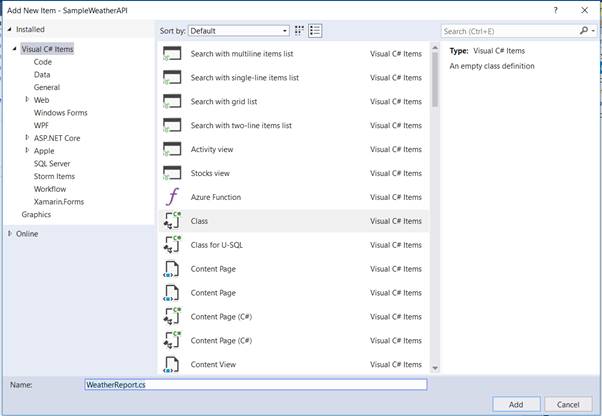Switch to small icons view

(299, 31)
